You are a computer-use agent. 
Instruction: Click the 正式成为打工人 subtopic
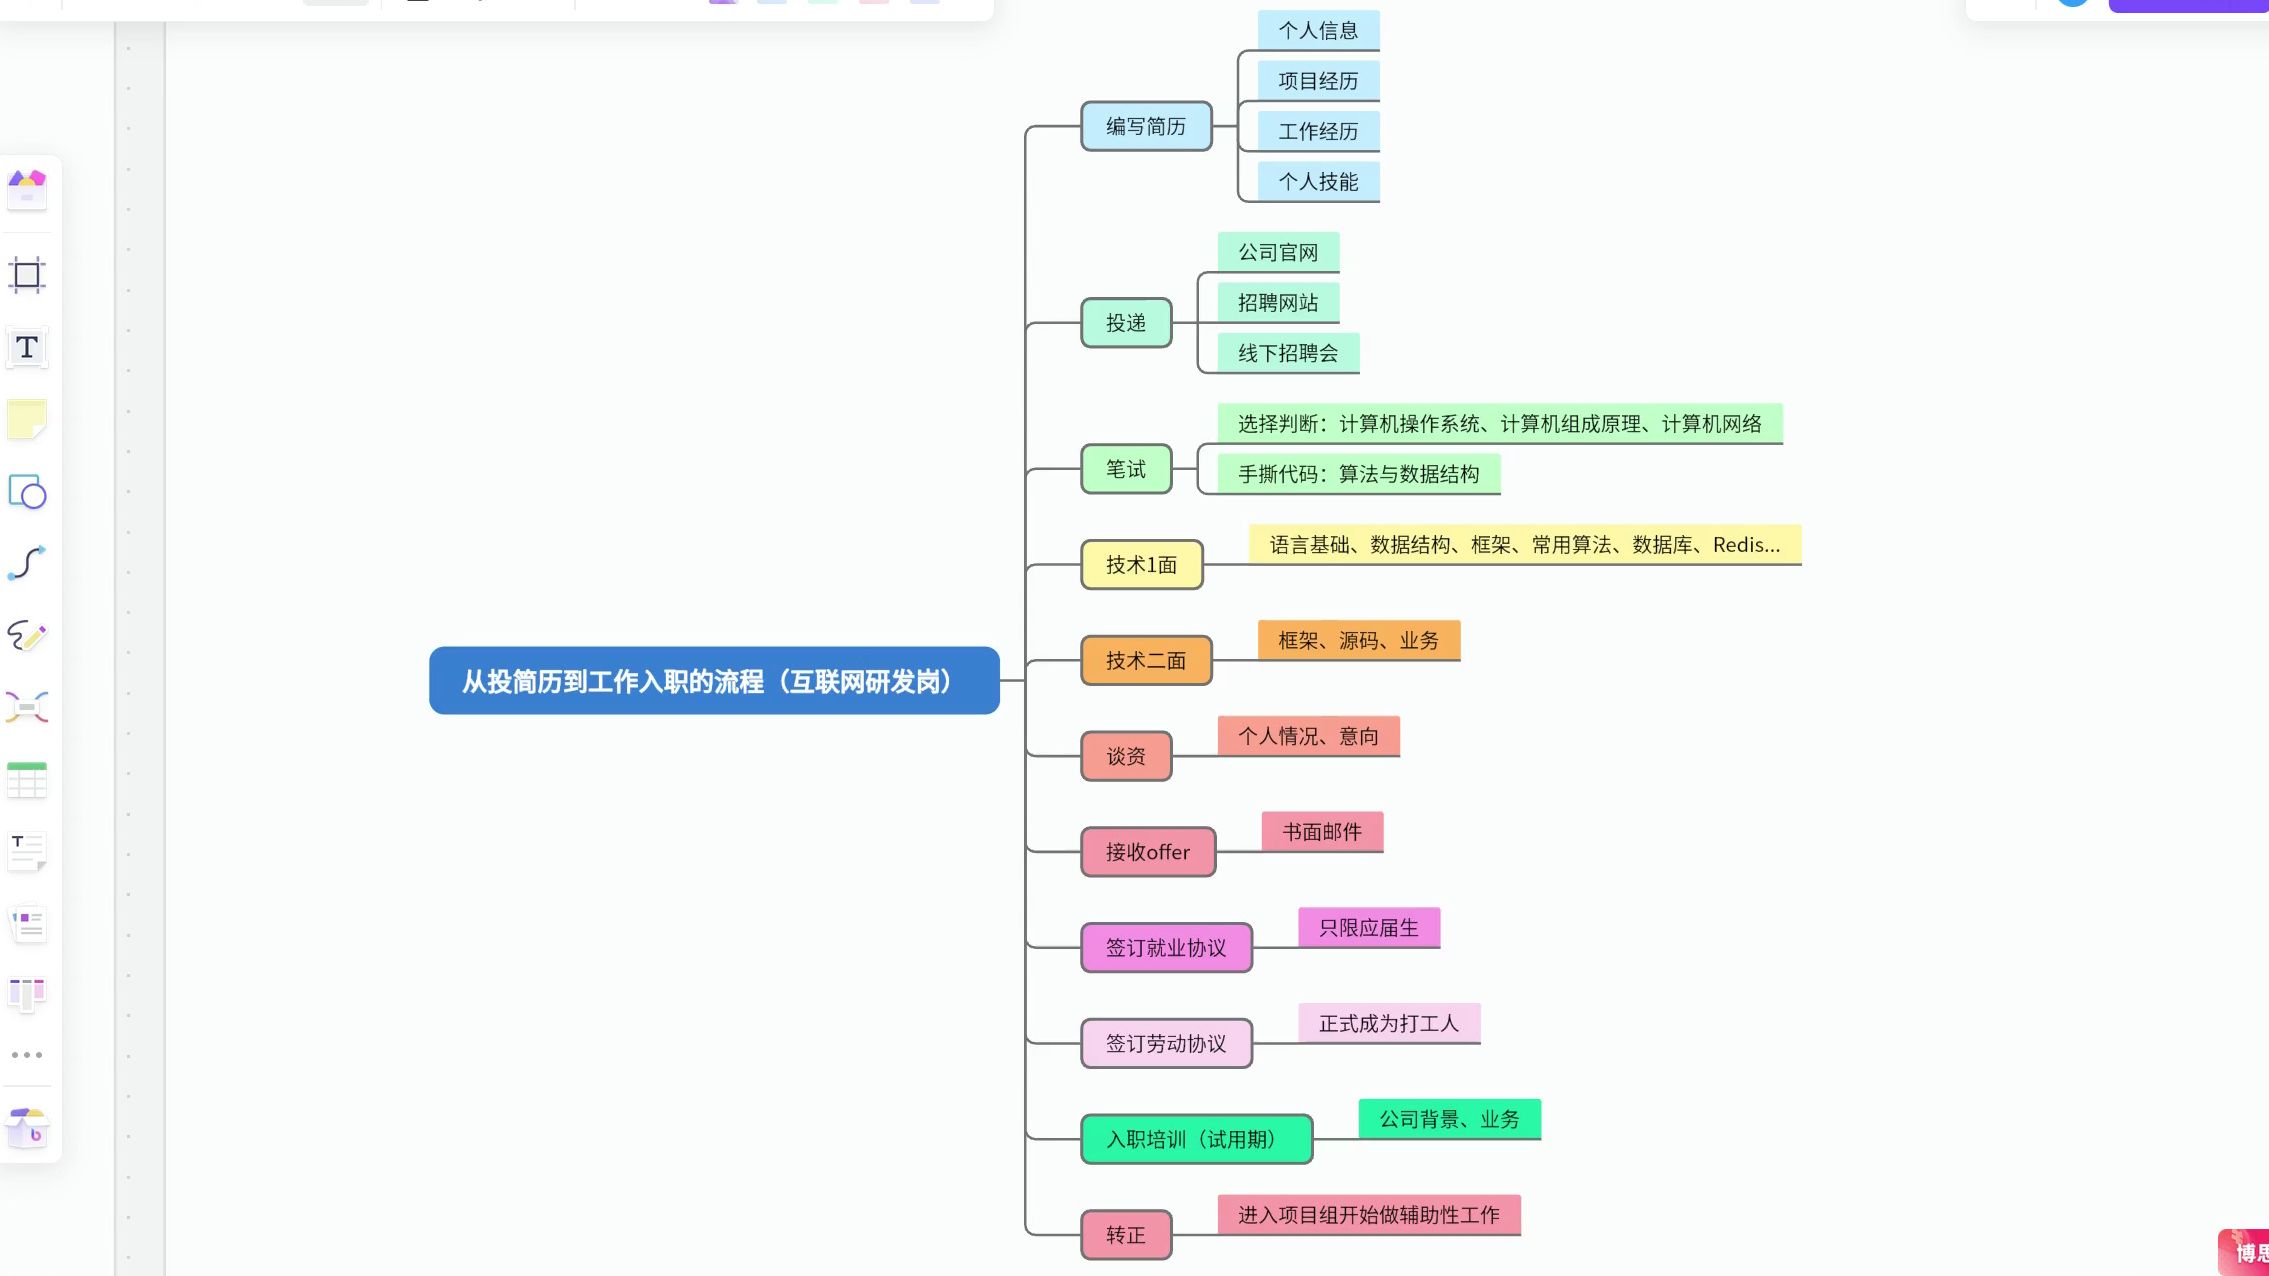click(x=1389, y=1024)
